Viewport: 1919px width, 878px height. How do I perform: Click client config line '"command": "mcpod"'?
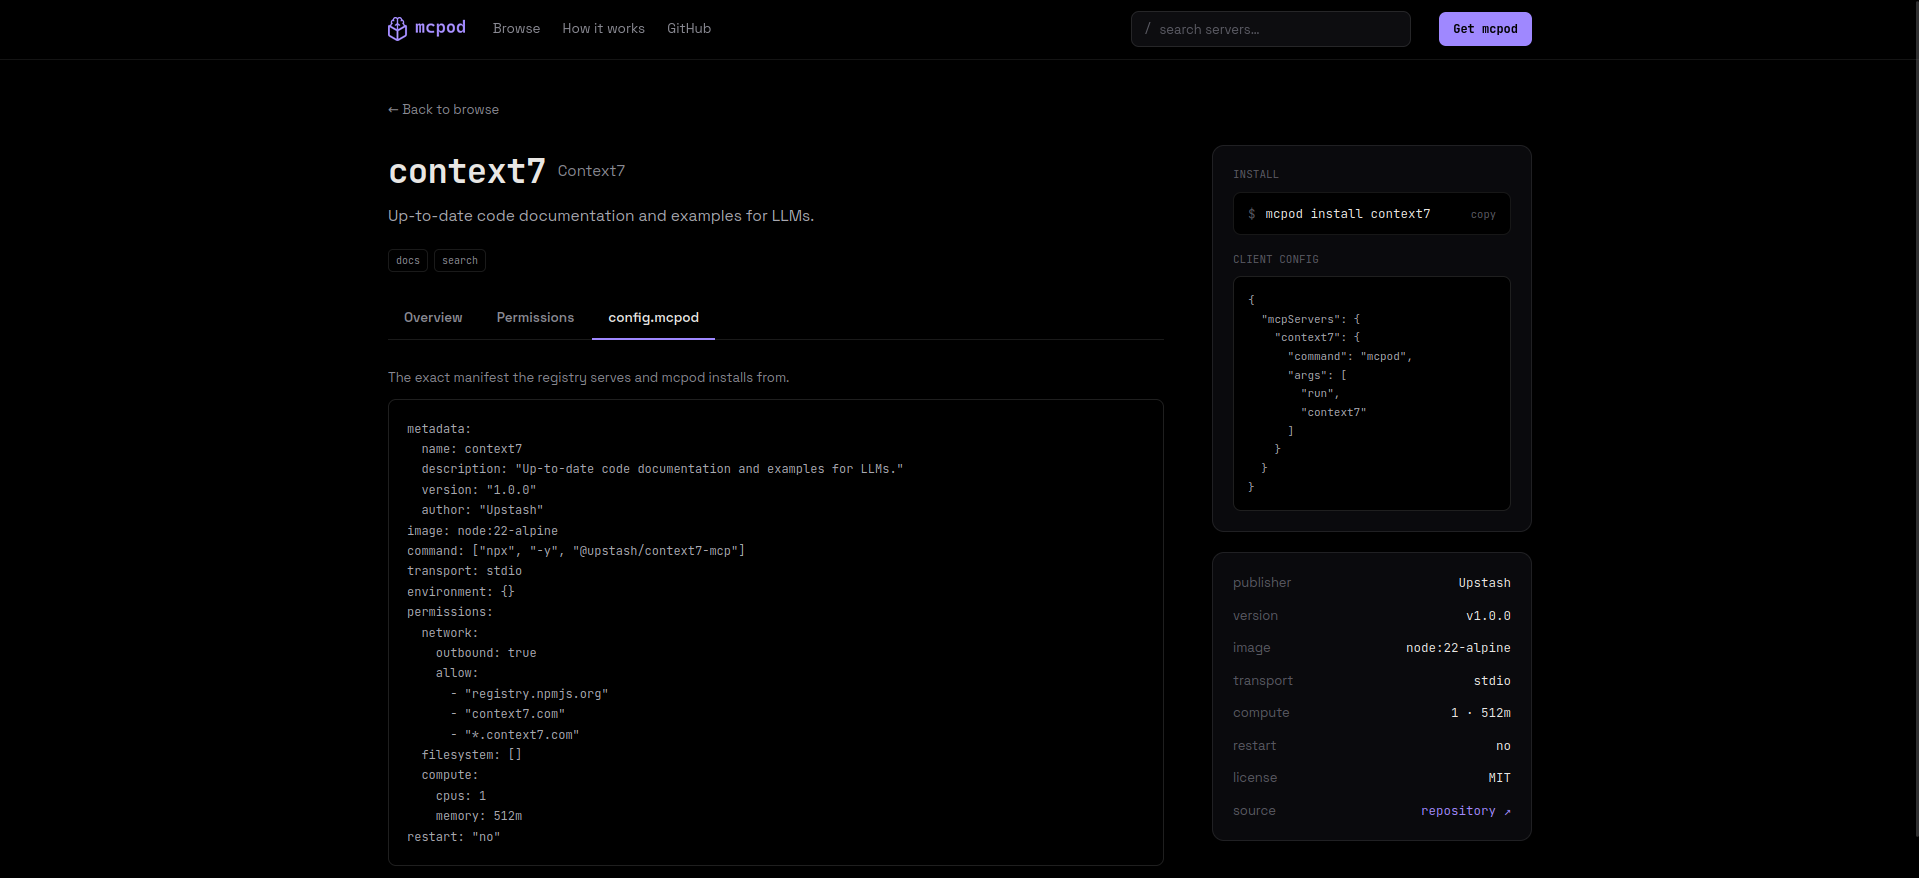click(1350, 356)
